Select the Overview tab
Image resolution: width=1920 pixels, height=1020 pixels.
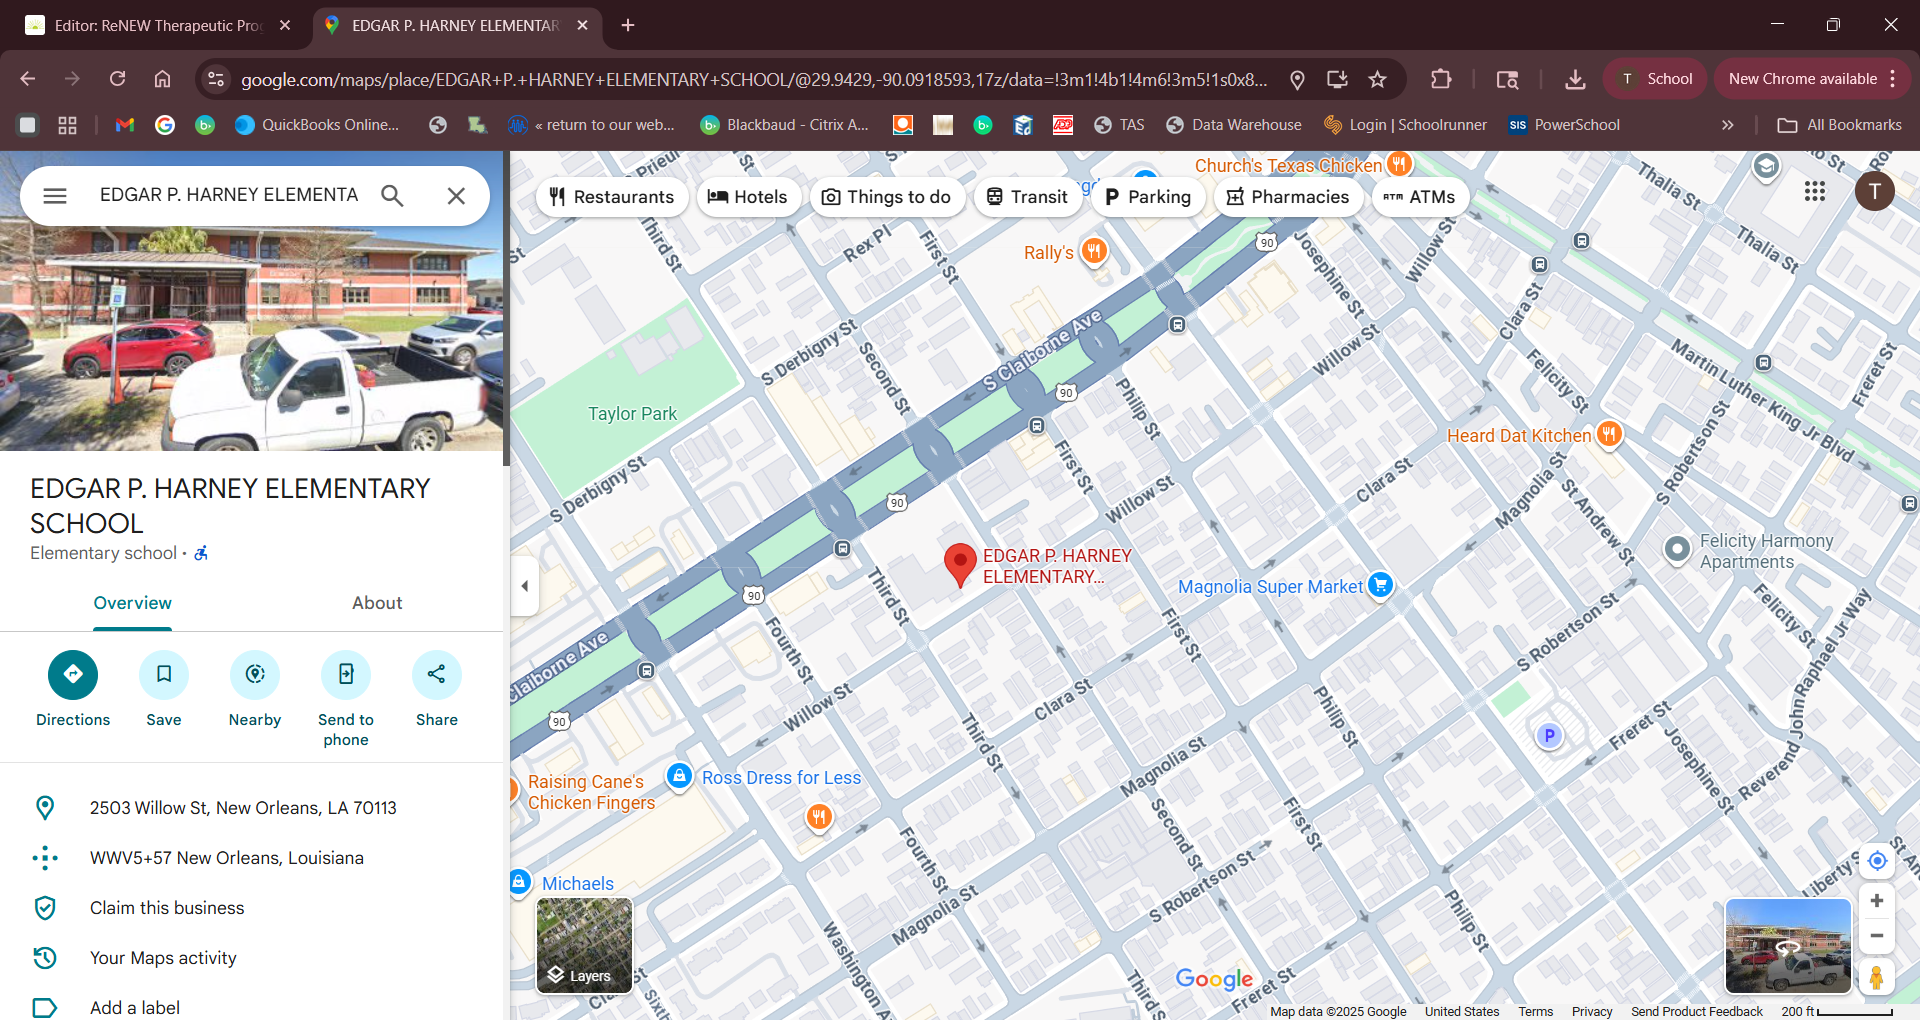133,603
